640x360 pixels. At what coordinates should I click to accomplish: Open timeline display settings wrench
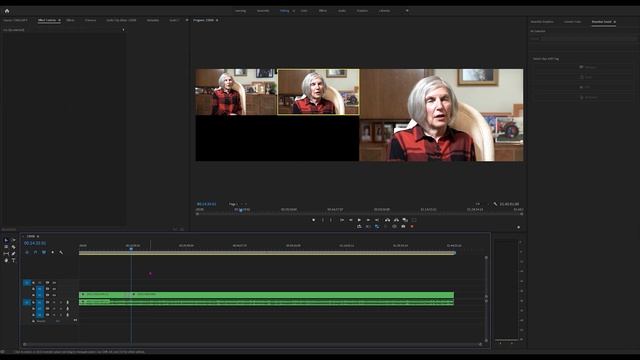tap(61, 253)
